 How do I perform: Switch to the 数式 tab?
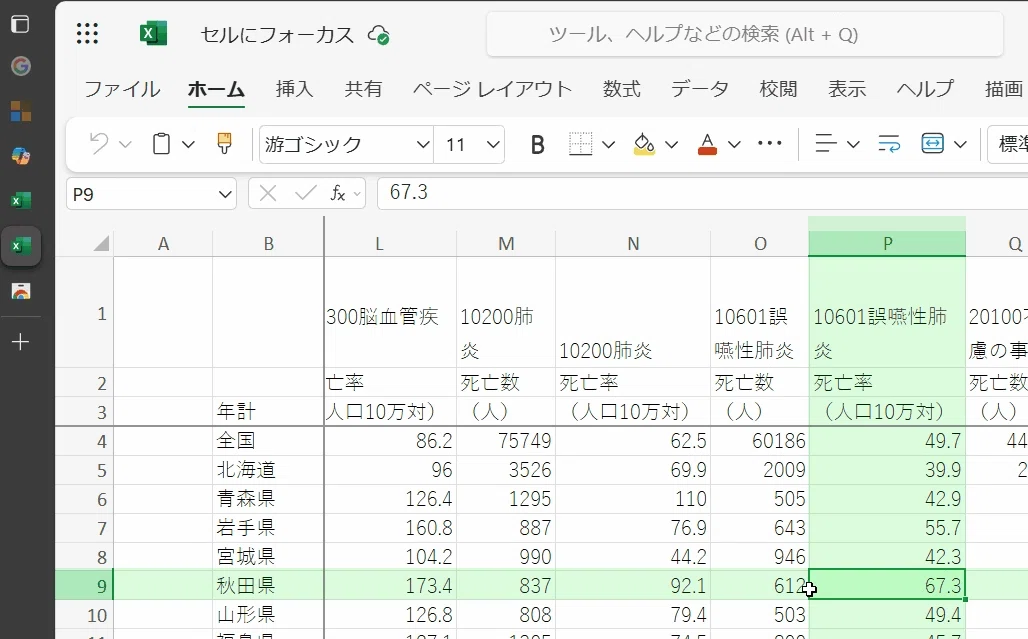click(x=622, y=88)
